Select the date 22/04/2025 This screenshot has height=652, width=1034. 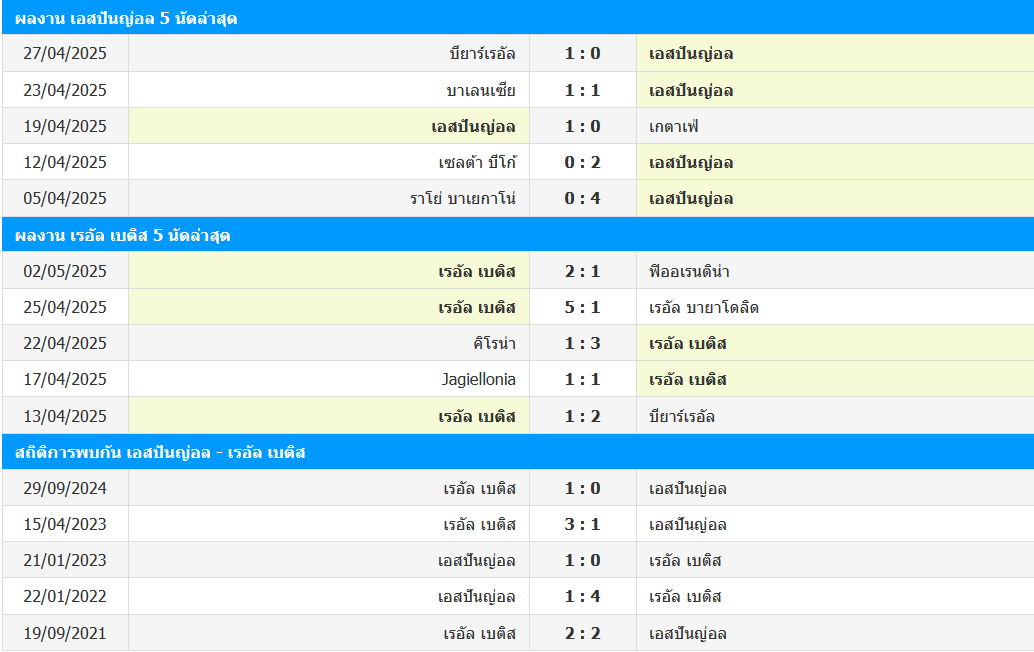pyautogui.click(x=65, y=343)
